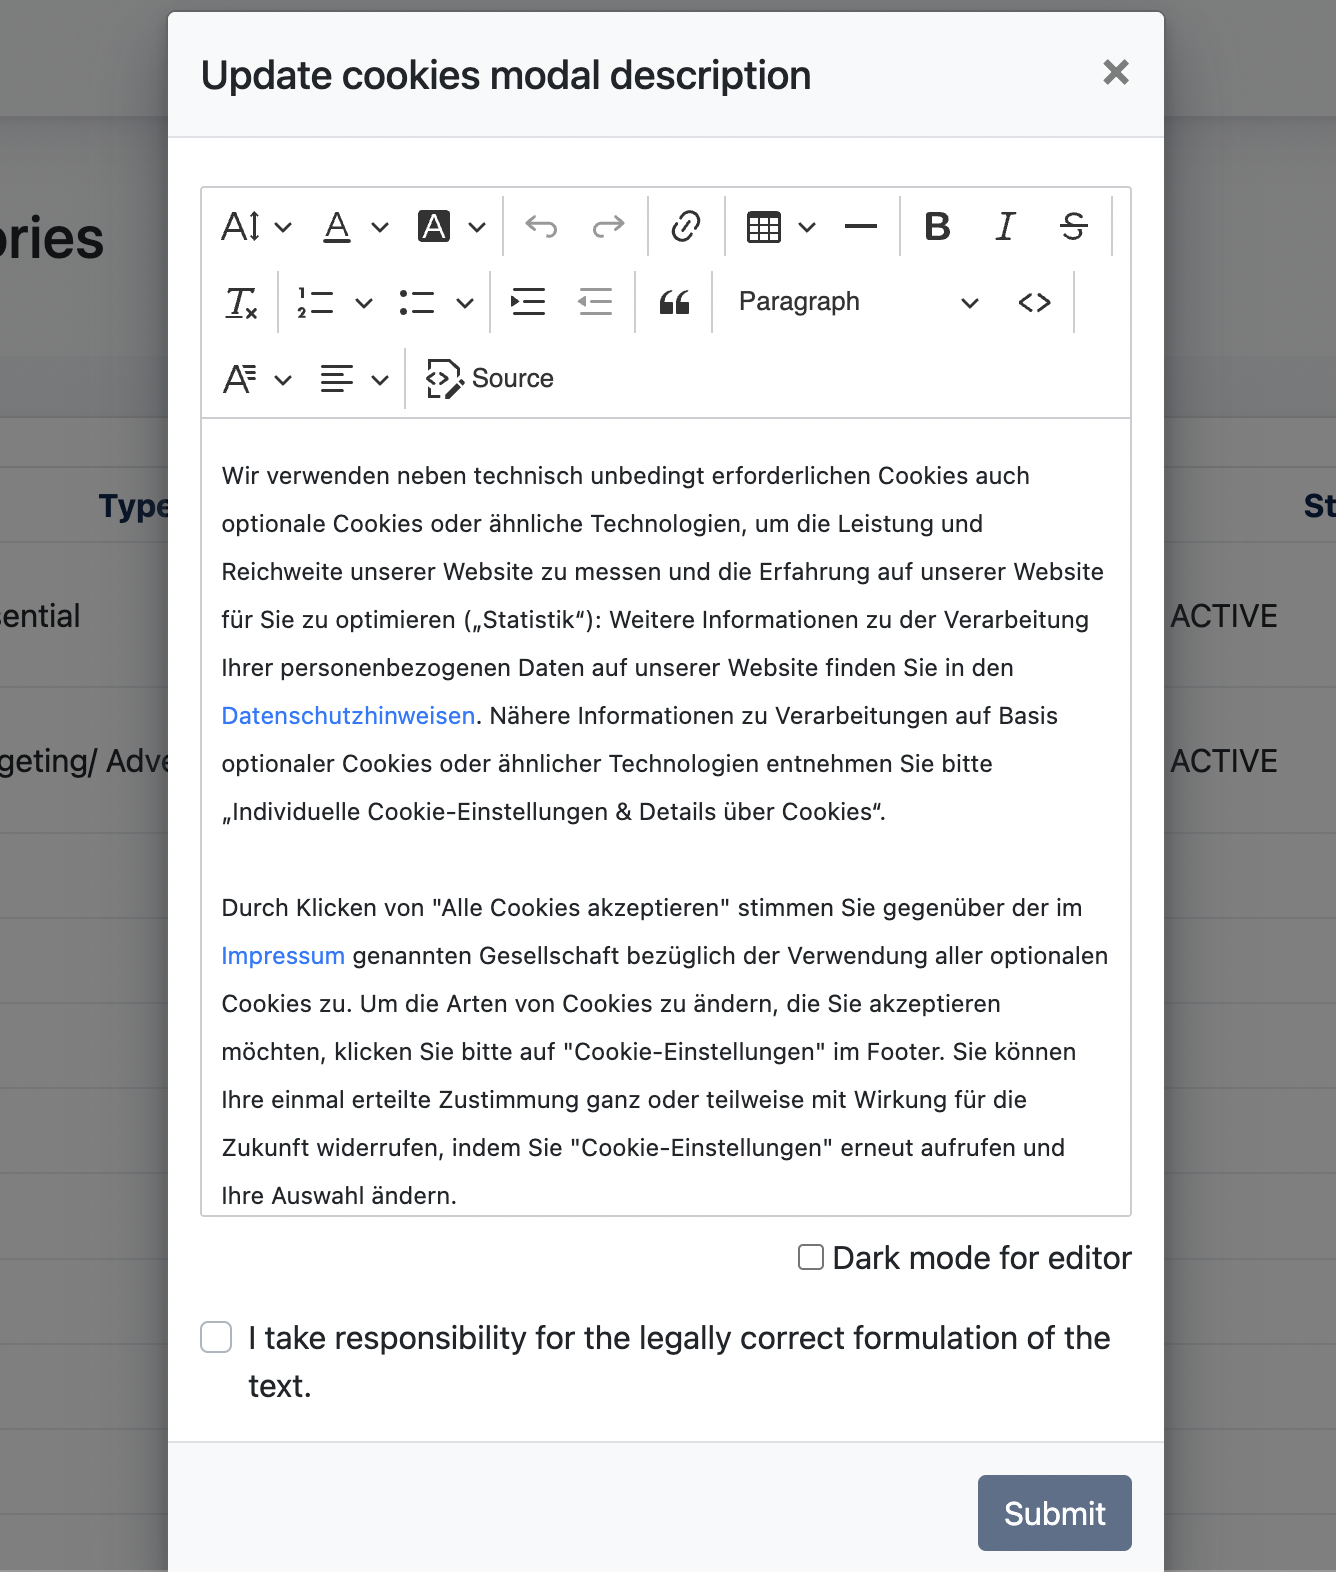Open the Impressum link

tap(283, 956)
